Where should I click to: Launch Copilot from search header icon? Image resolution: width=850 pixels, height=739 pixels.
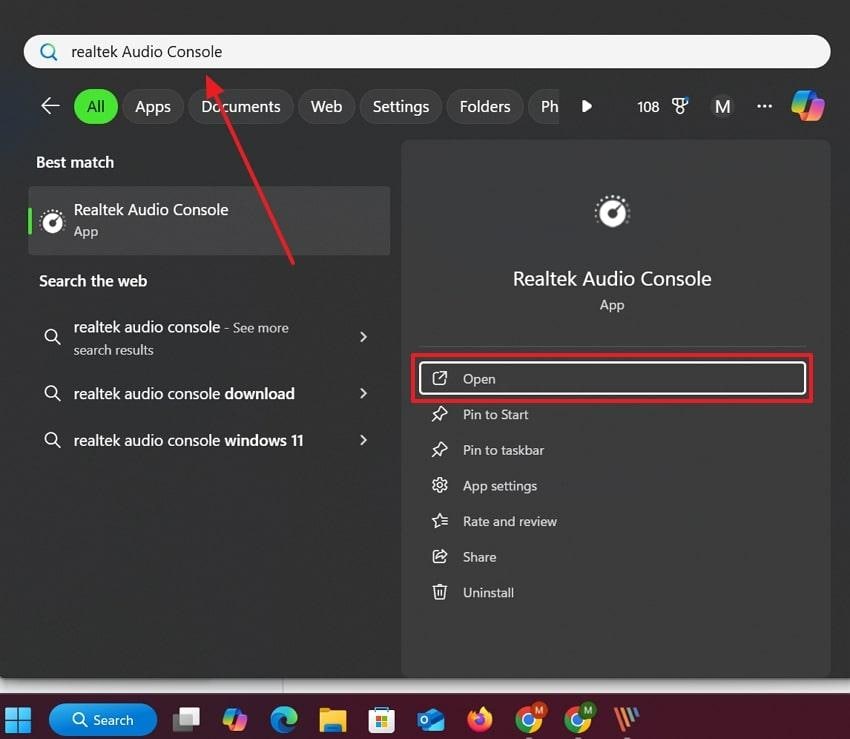point(808,106)
